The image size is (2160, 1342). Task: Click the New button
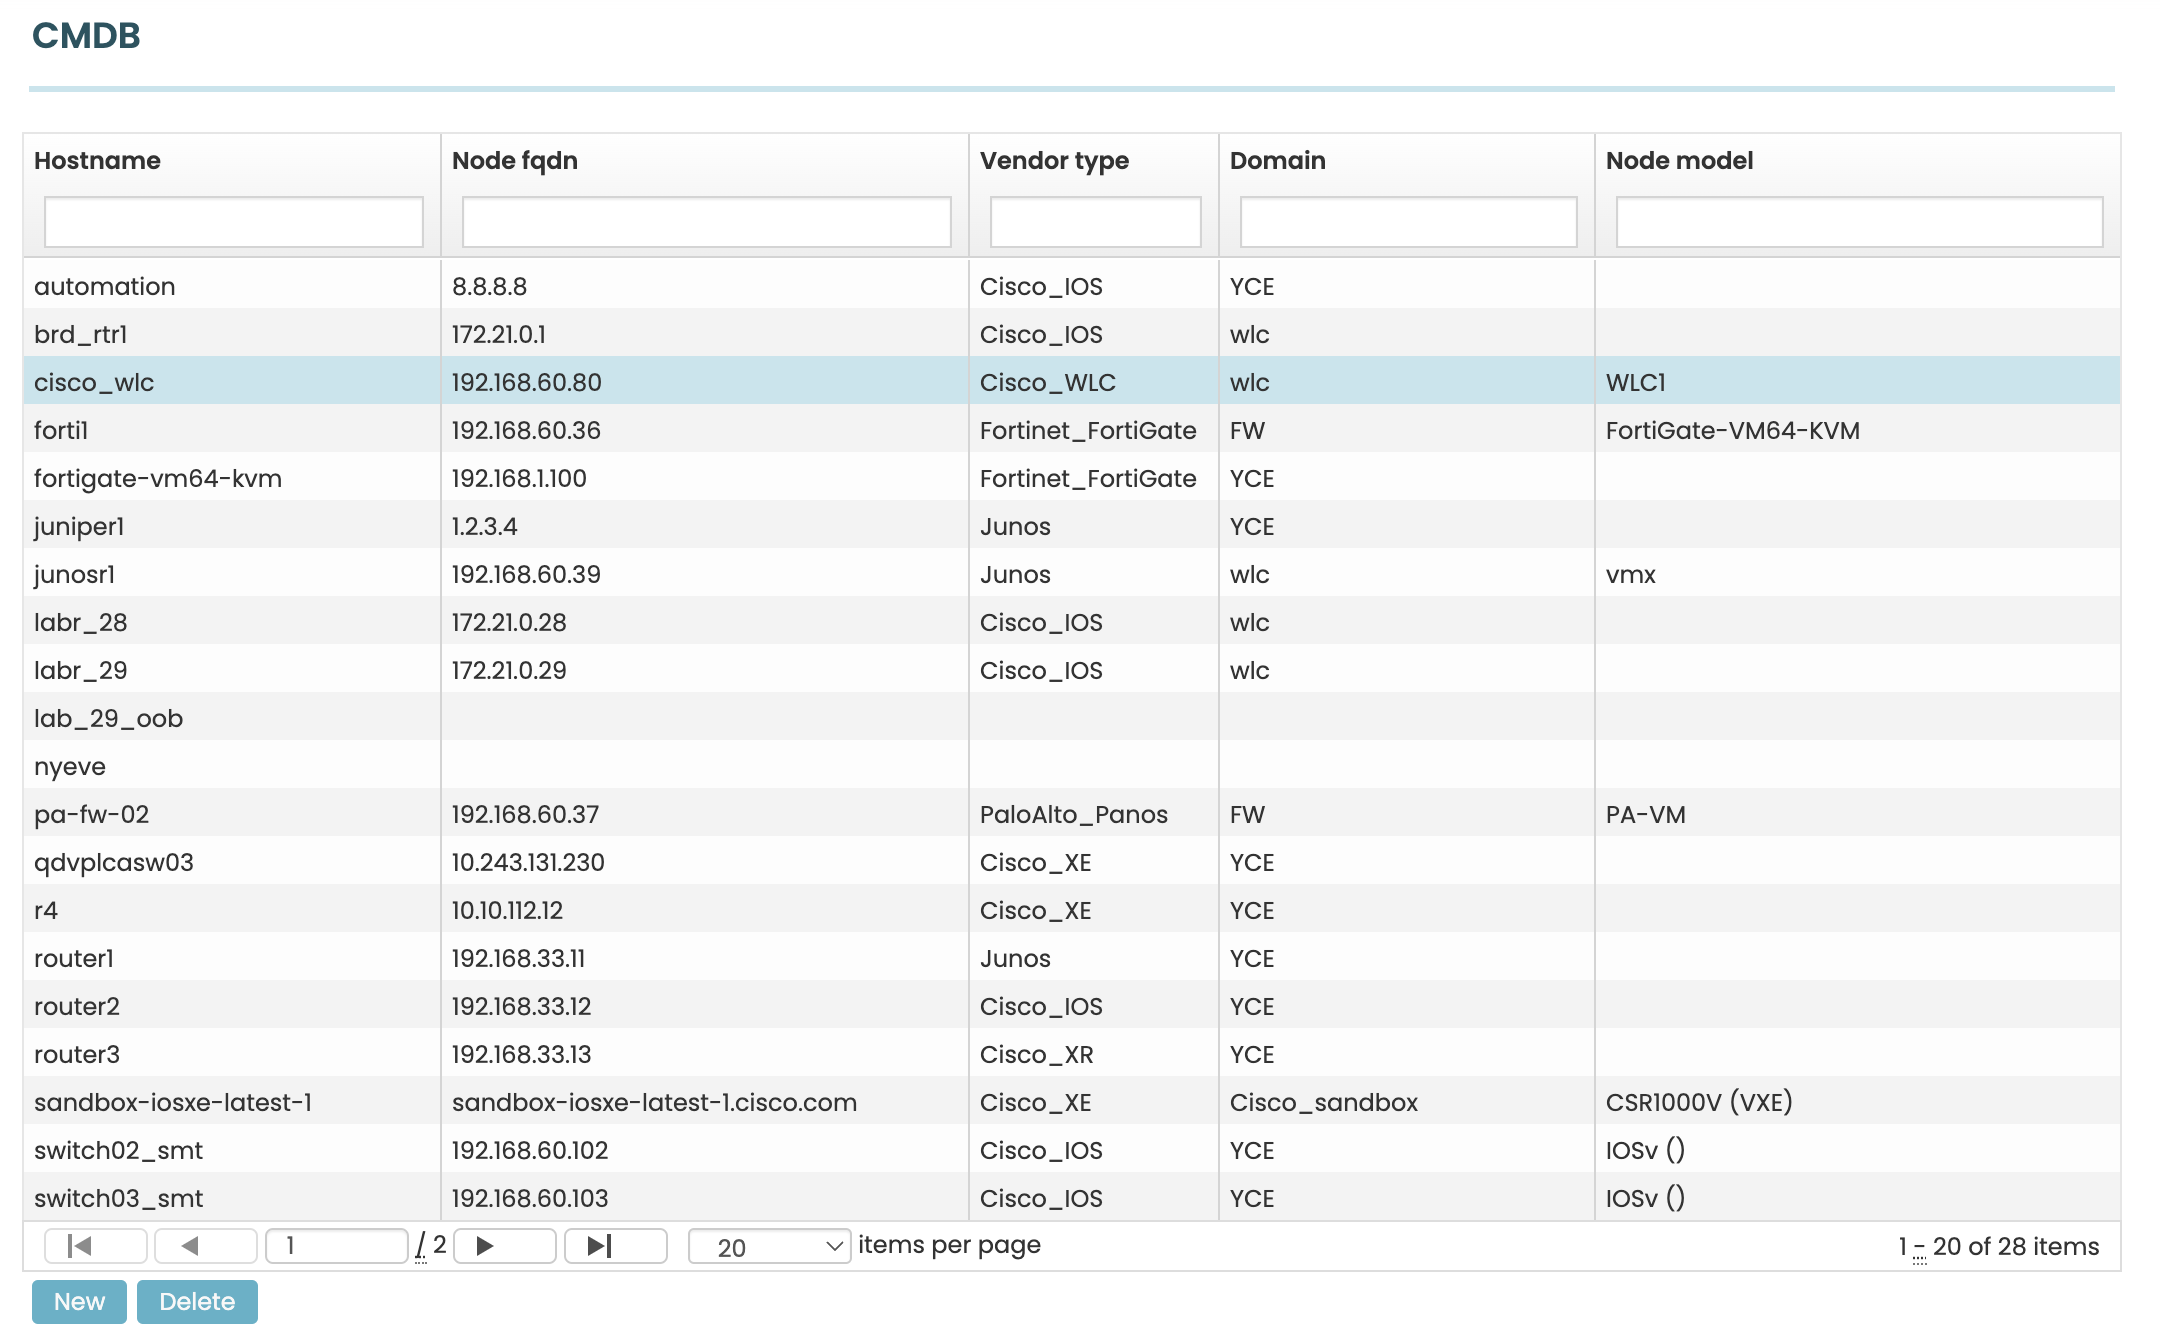click(x=78, y=1301)
